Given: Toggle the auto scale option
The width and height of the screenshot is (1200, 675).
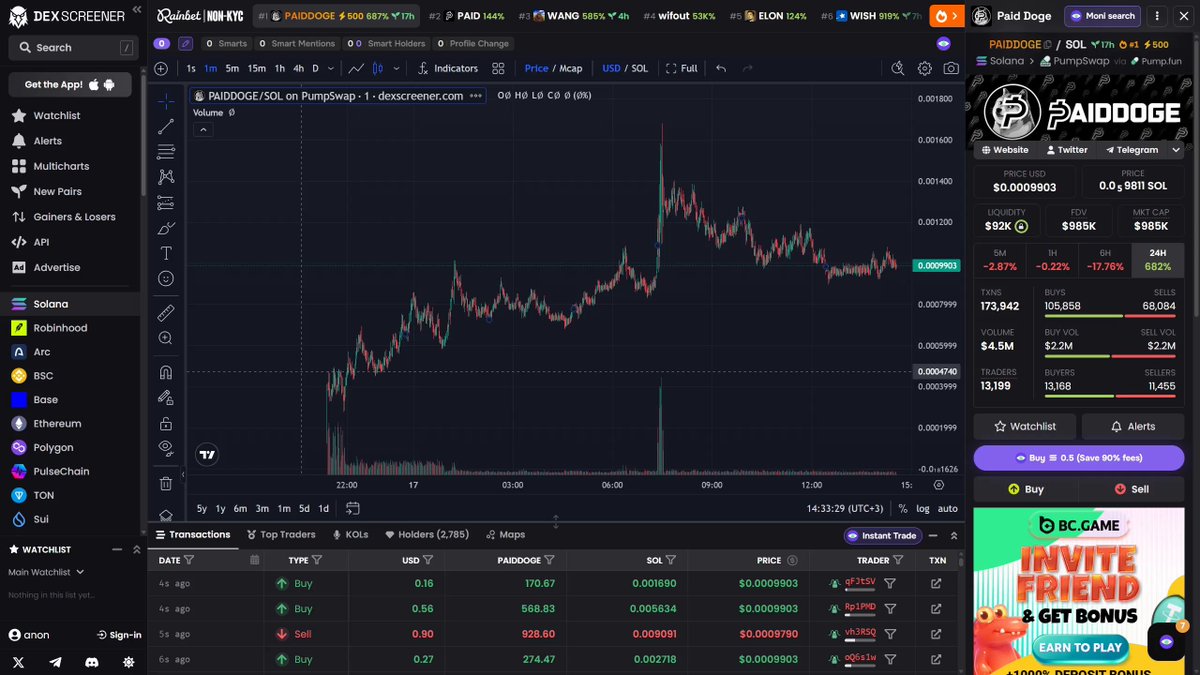Looking at the screenshot, I should tap(947, 508).
